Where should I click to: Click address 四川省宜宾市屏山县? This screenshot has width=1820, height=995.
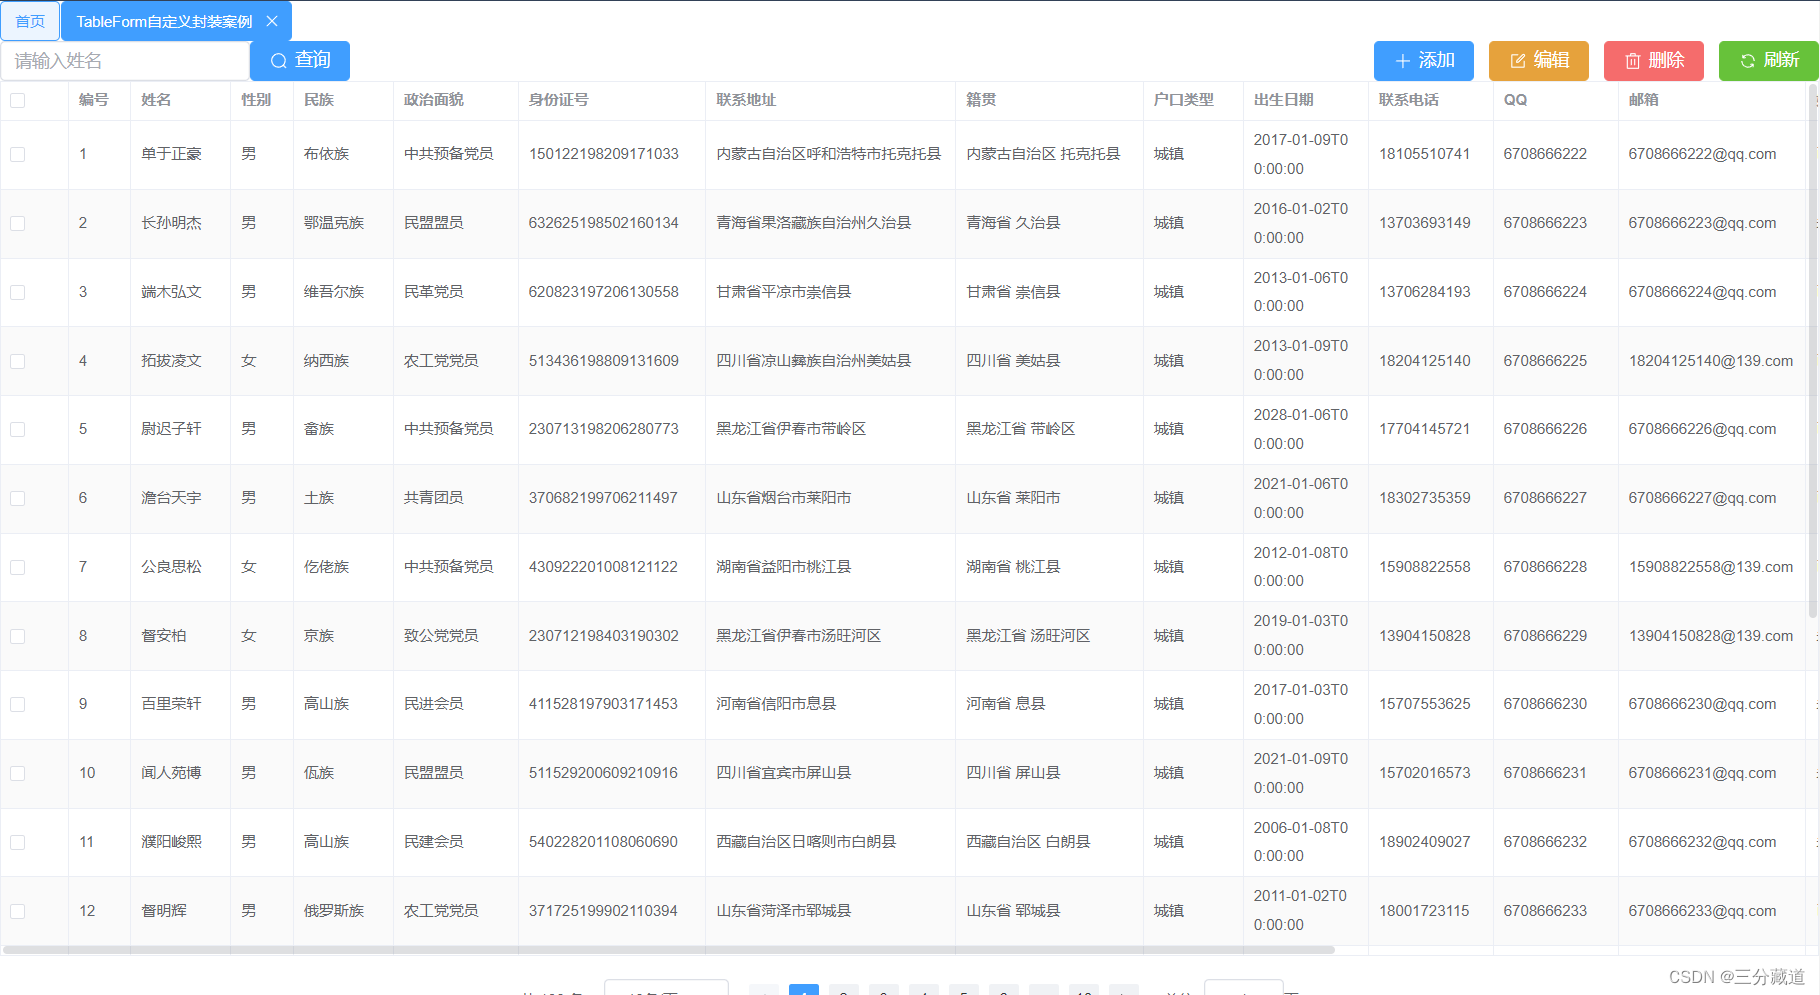(784, 773)
